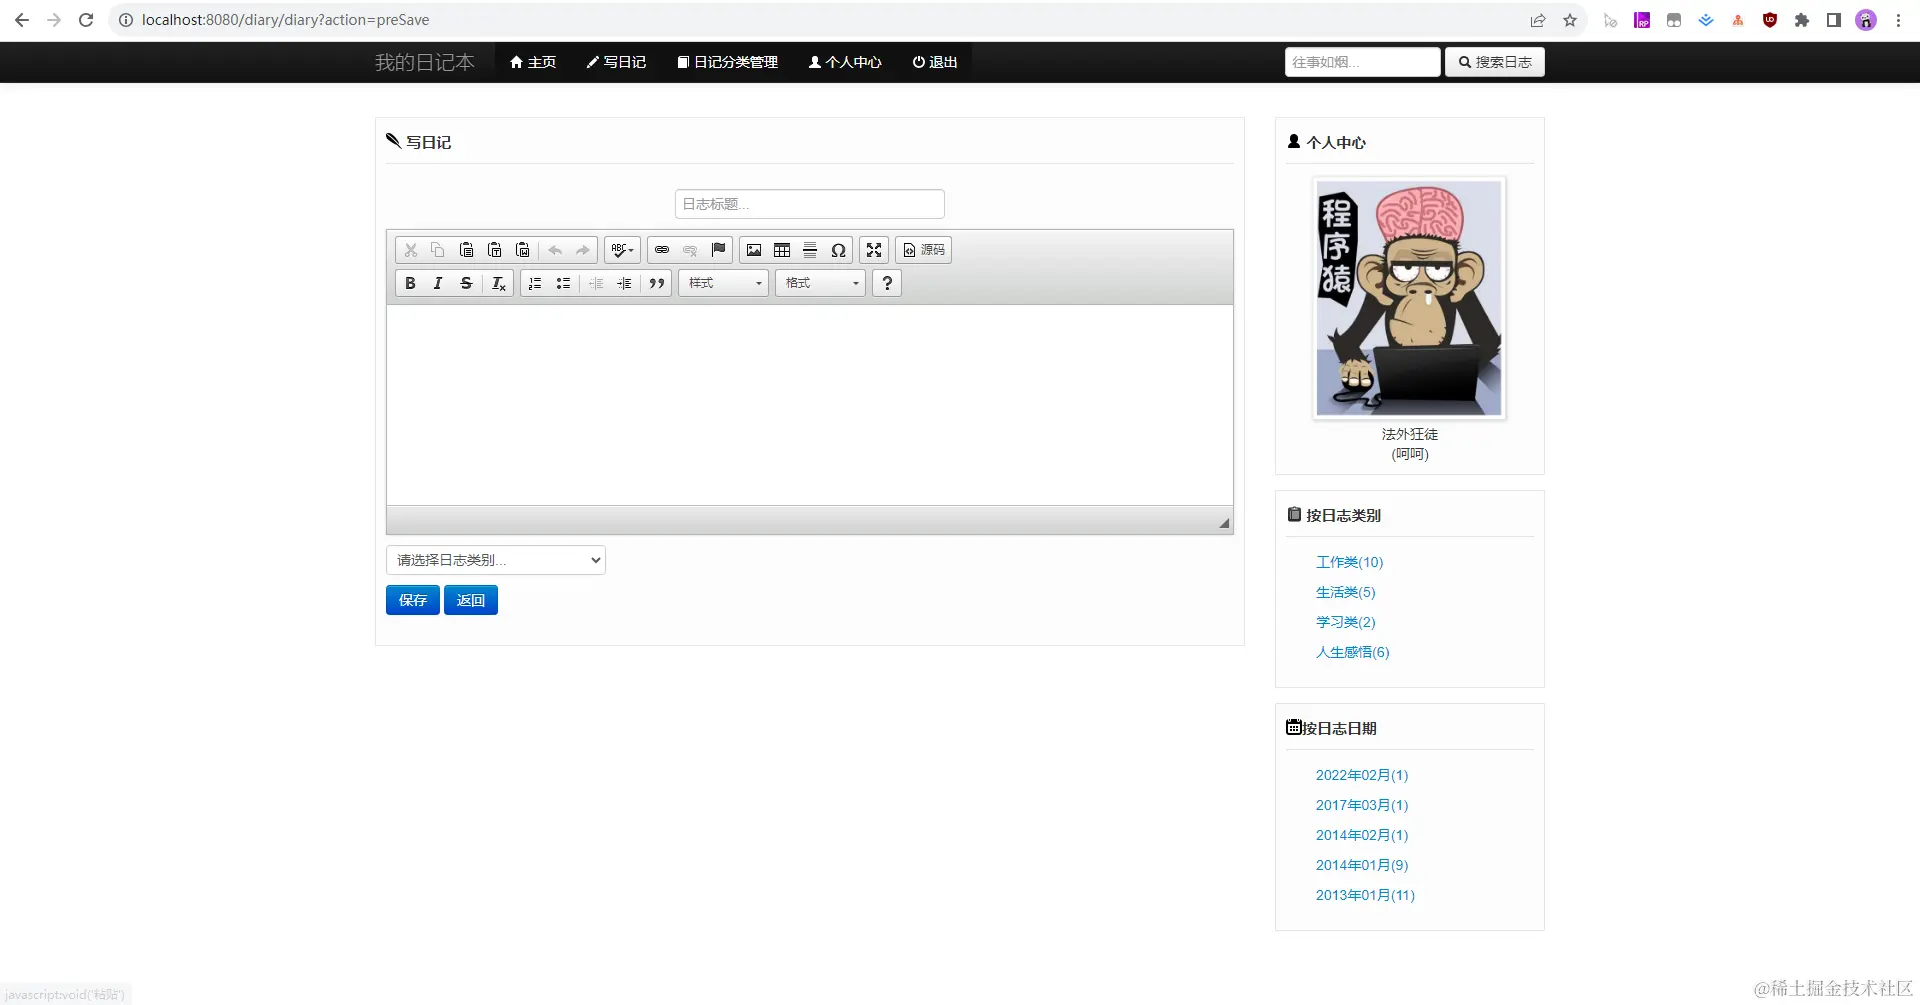Maximize the editor with the fullscreen icon
Image resolution: width=1920 pixels, height=1005 pixels.
pyautogui.click(x=874, y=250)
